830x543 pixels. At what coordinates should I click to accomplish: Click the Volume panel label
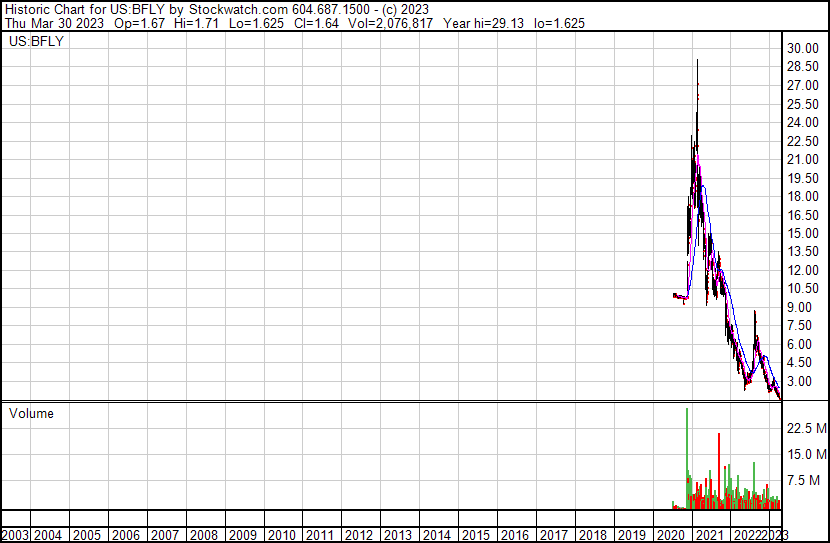pyautogui.click(x=31, y=413)
